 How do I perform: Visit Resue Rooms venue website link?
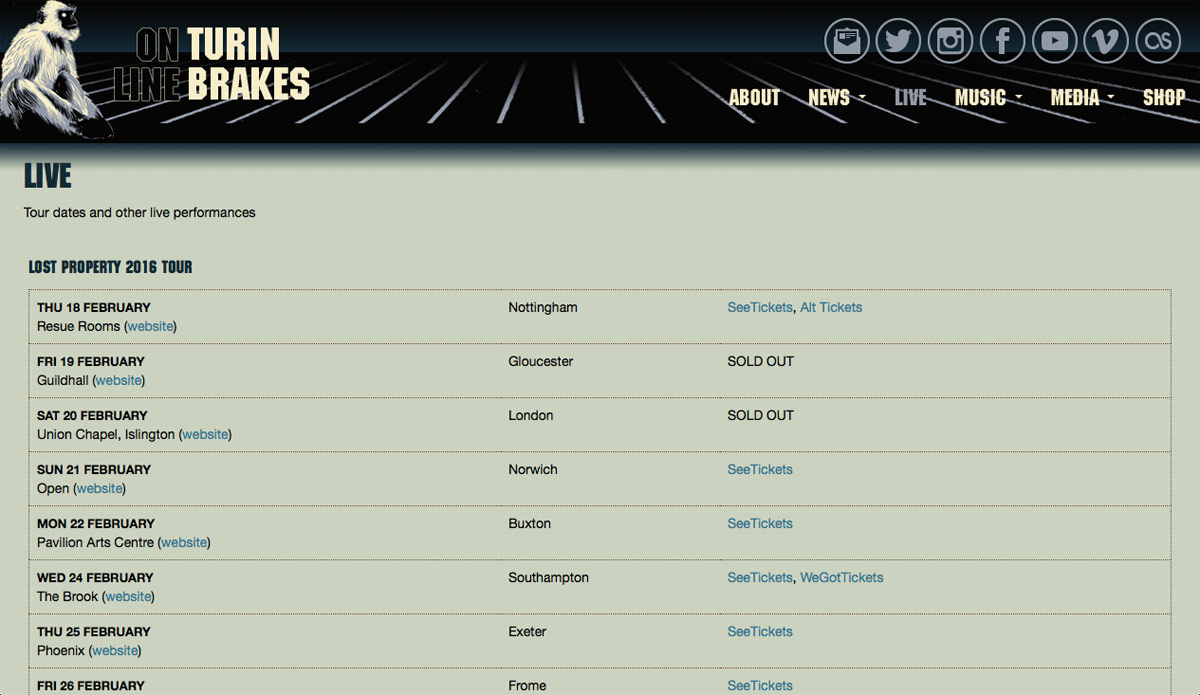[150, 326]
